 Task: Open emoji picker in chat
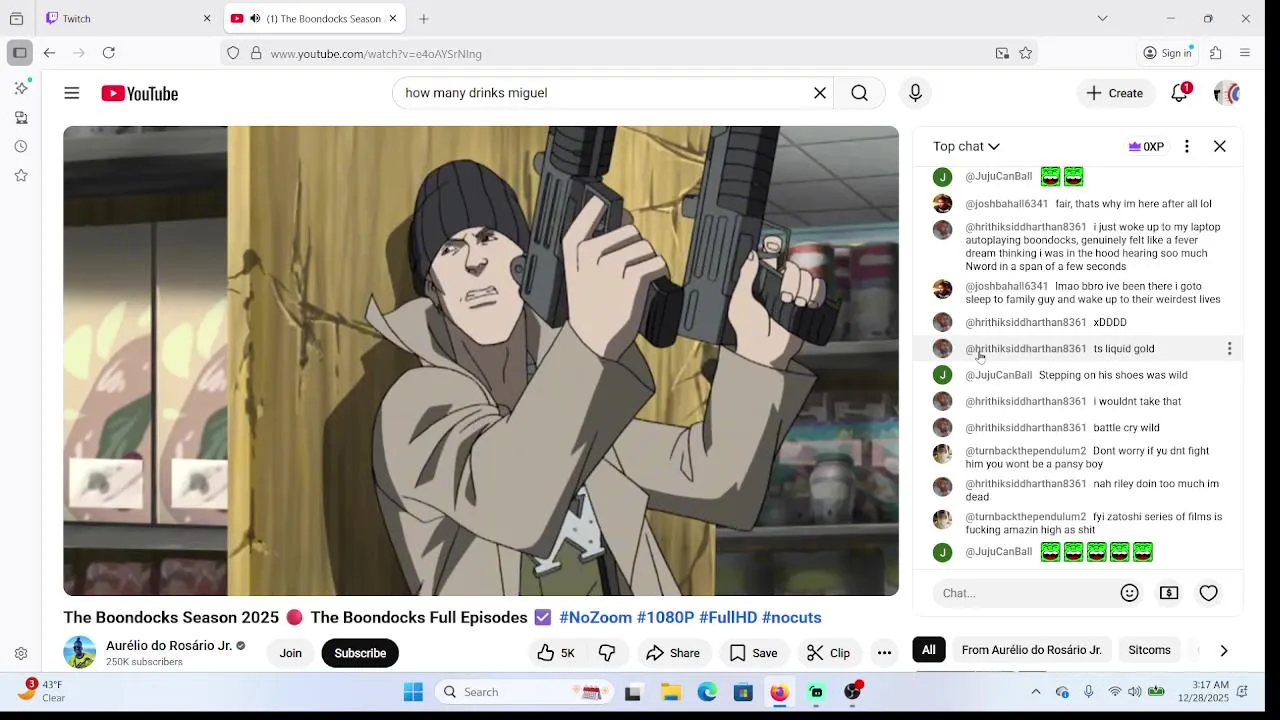[1129, 593]
